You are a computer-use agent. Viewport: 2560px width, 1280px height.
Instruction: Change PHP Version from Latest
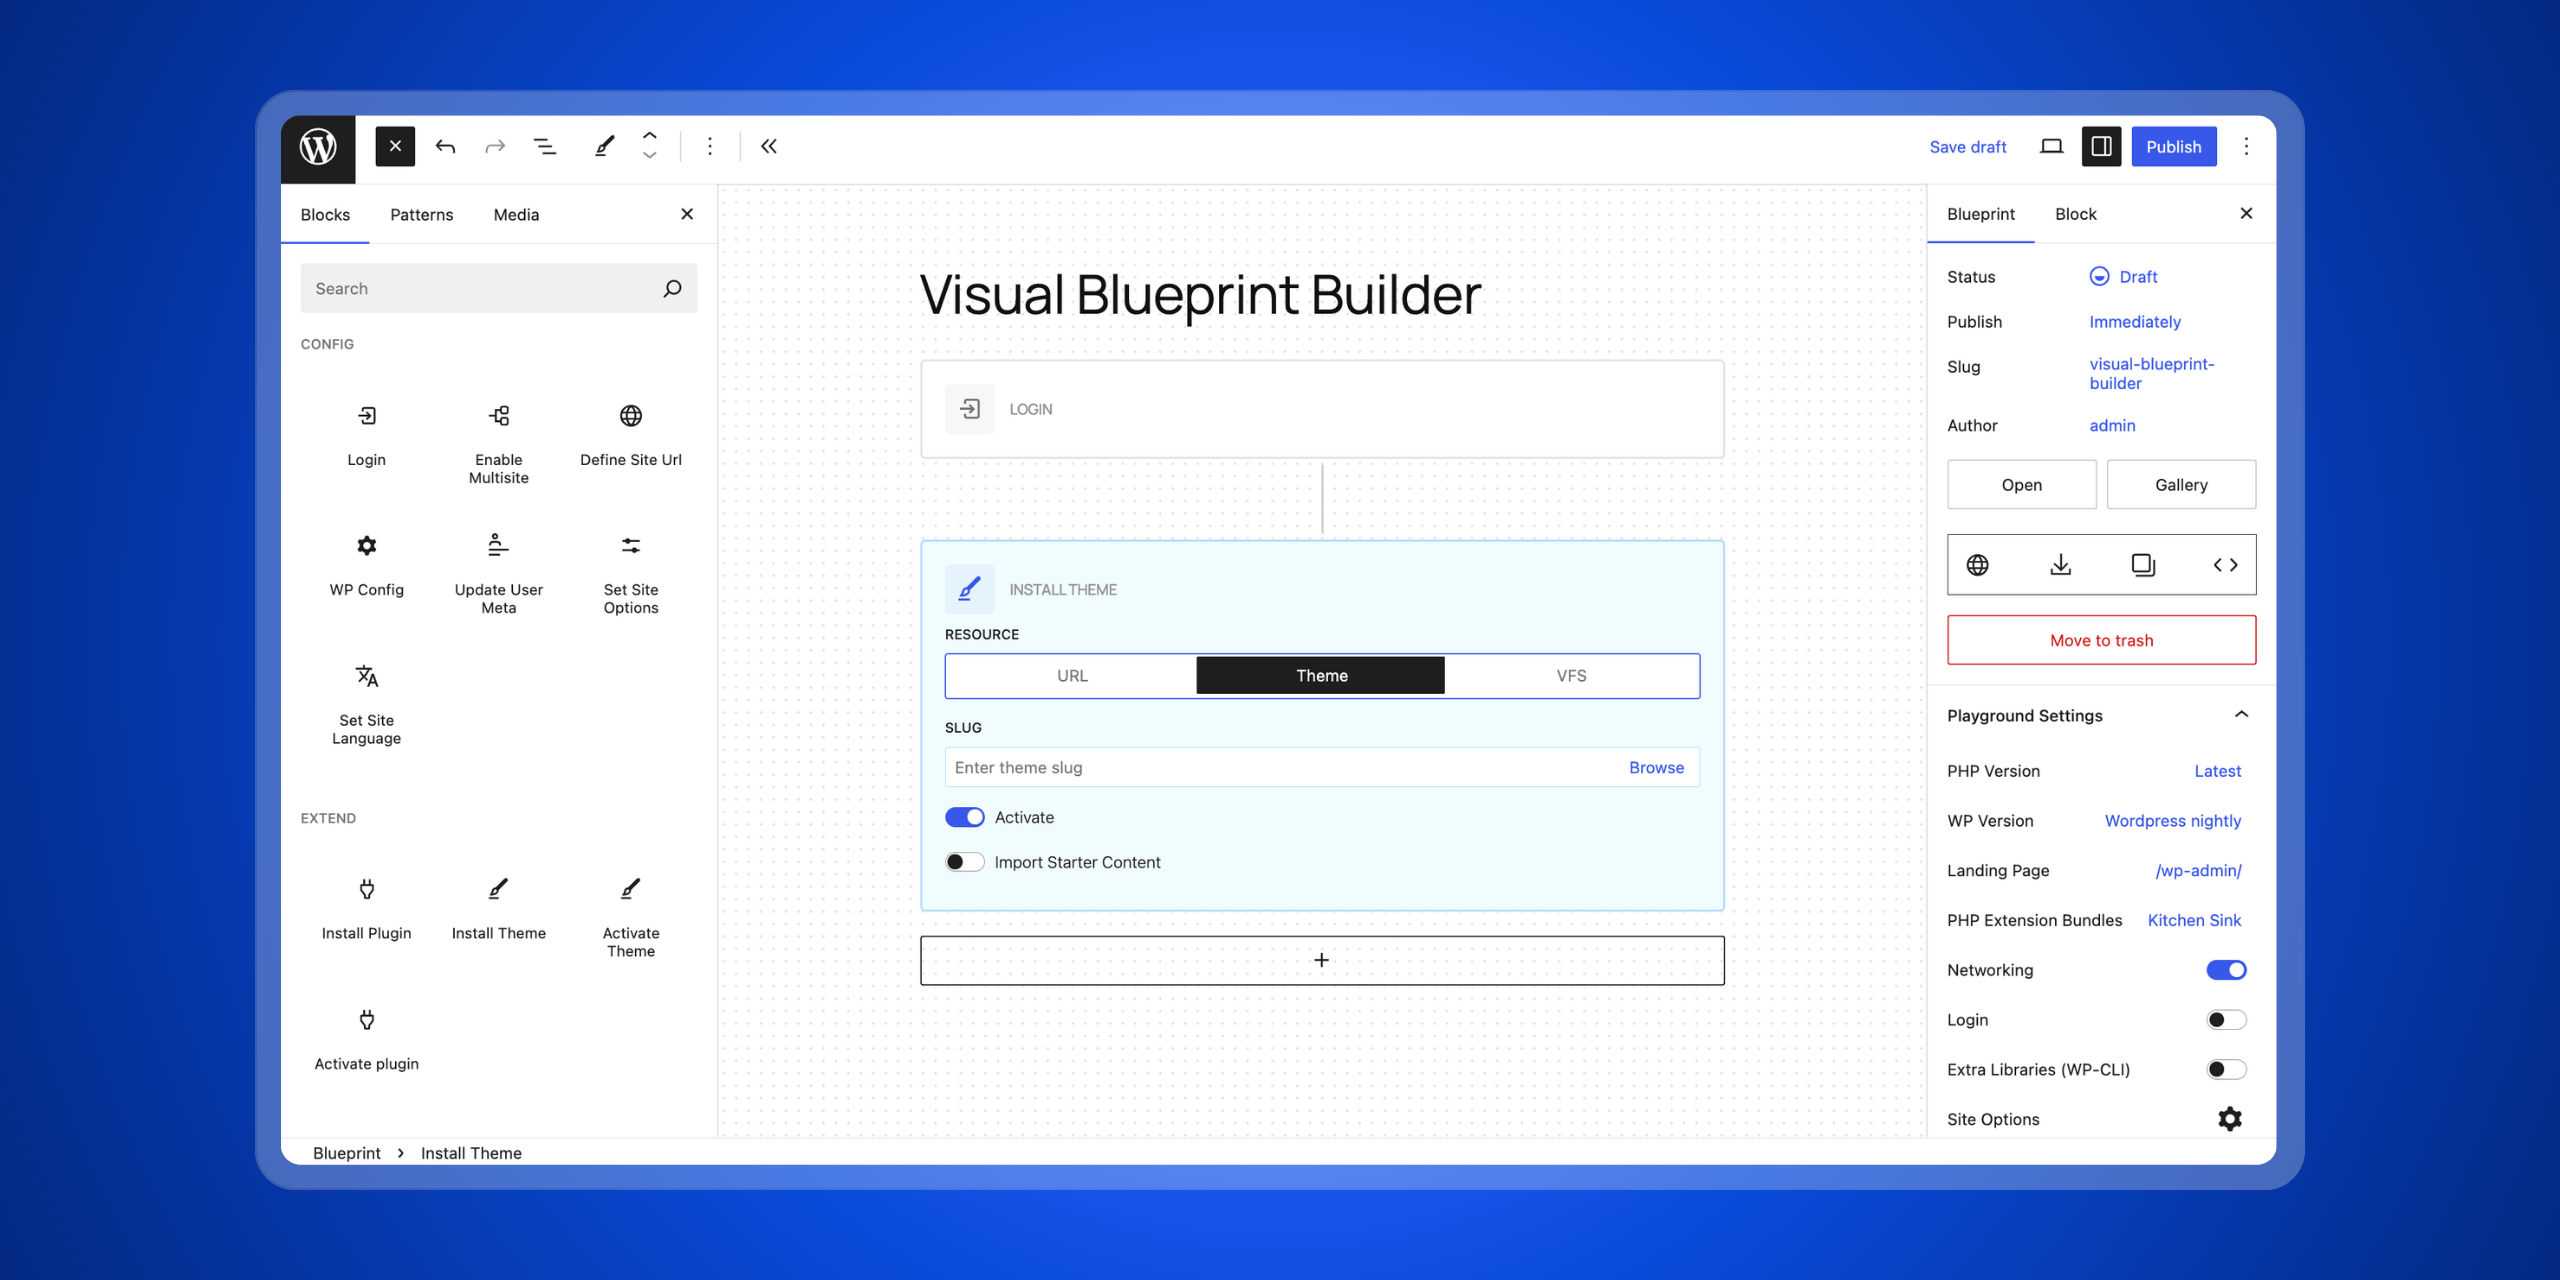click(2217, 771)
